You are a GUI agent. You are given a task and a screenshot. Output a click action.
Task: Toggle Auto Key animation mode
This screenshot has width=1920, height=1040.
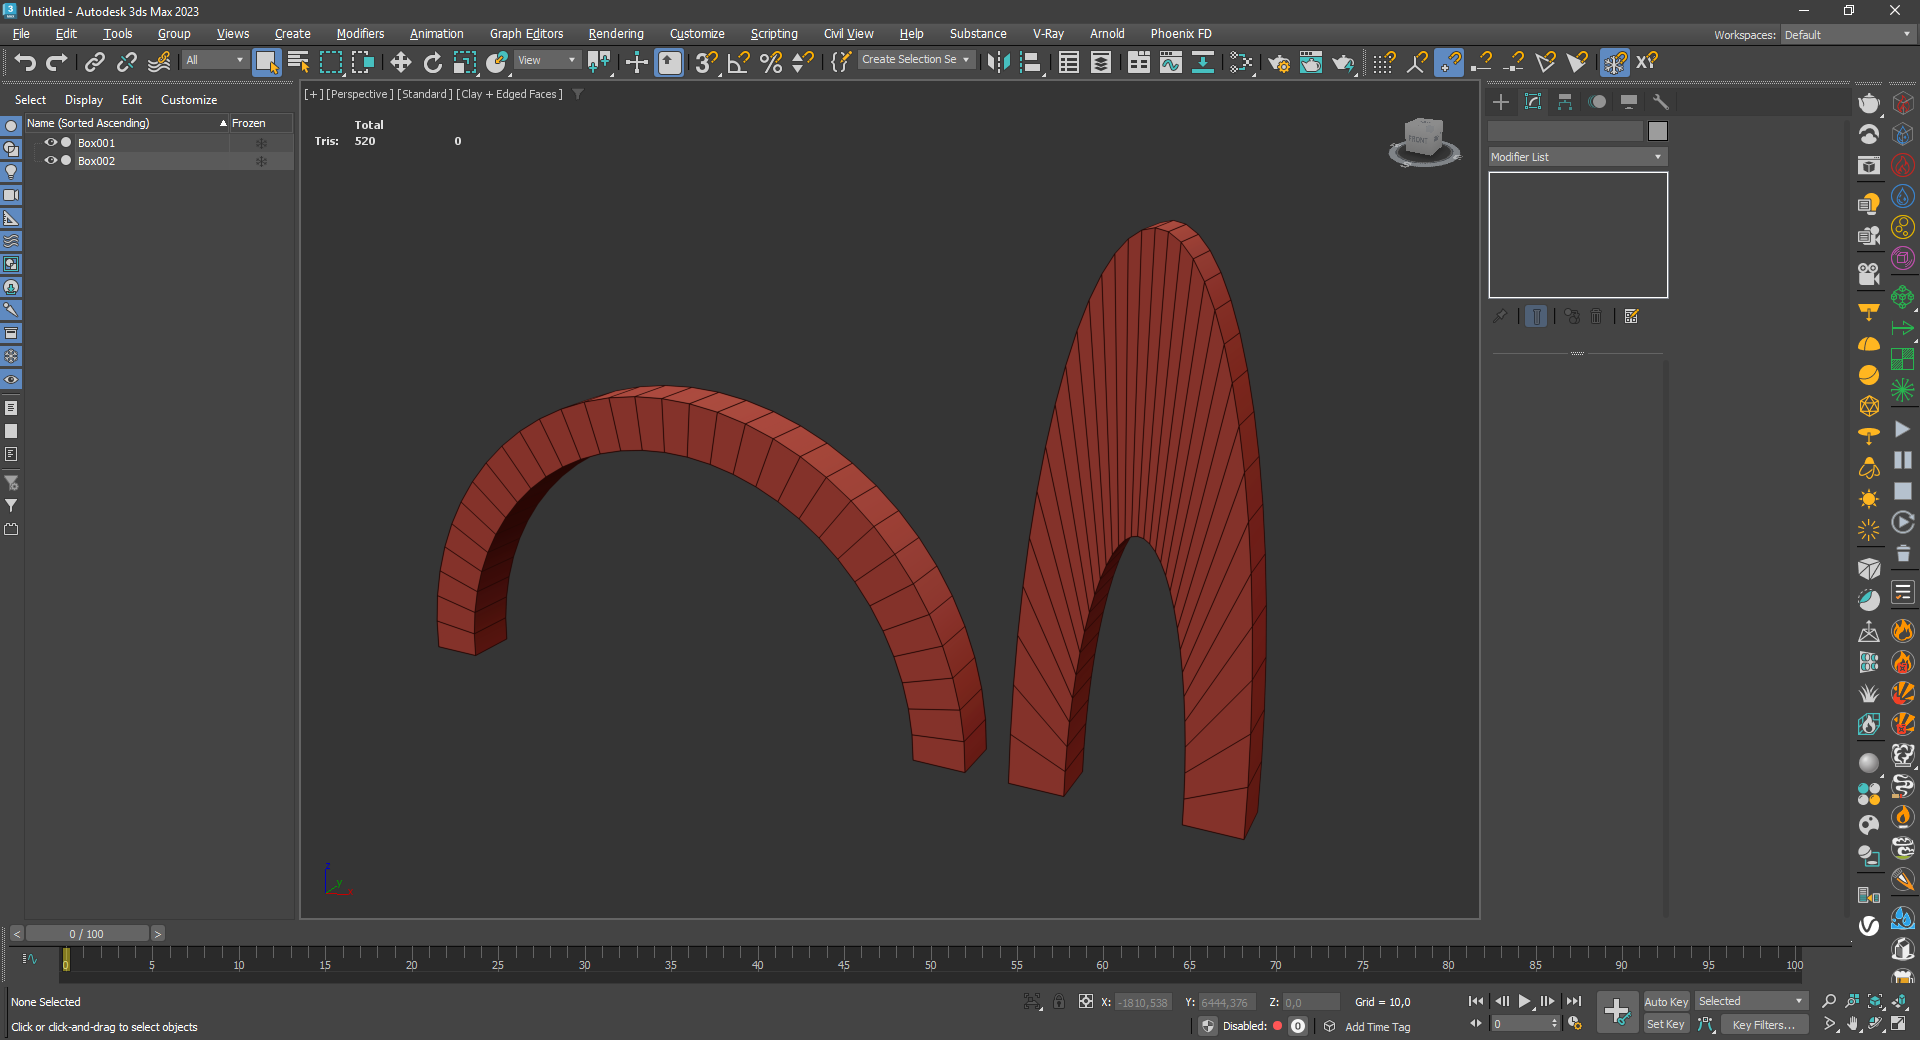(x=1665, y=1002)
